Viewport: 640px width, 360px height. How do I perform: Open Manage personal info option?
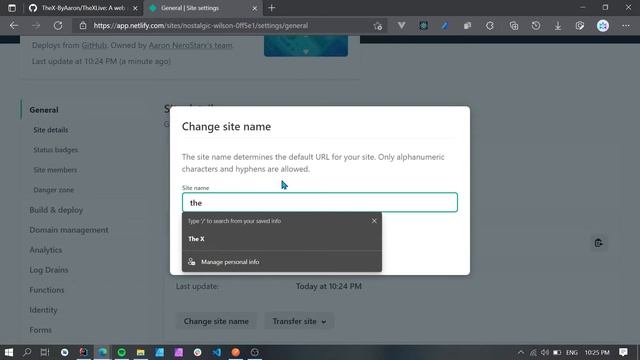tap(282, 262)
